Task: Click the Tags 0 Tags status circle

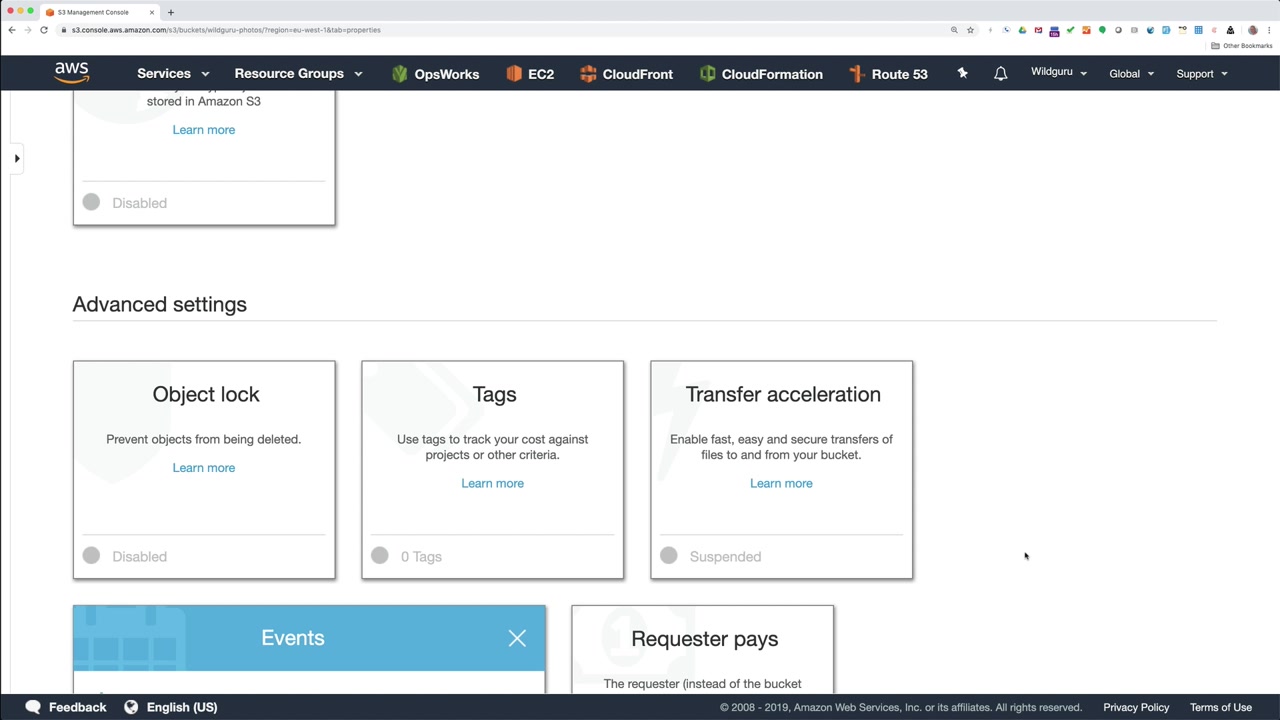Action: (x=380, y=556)
